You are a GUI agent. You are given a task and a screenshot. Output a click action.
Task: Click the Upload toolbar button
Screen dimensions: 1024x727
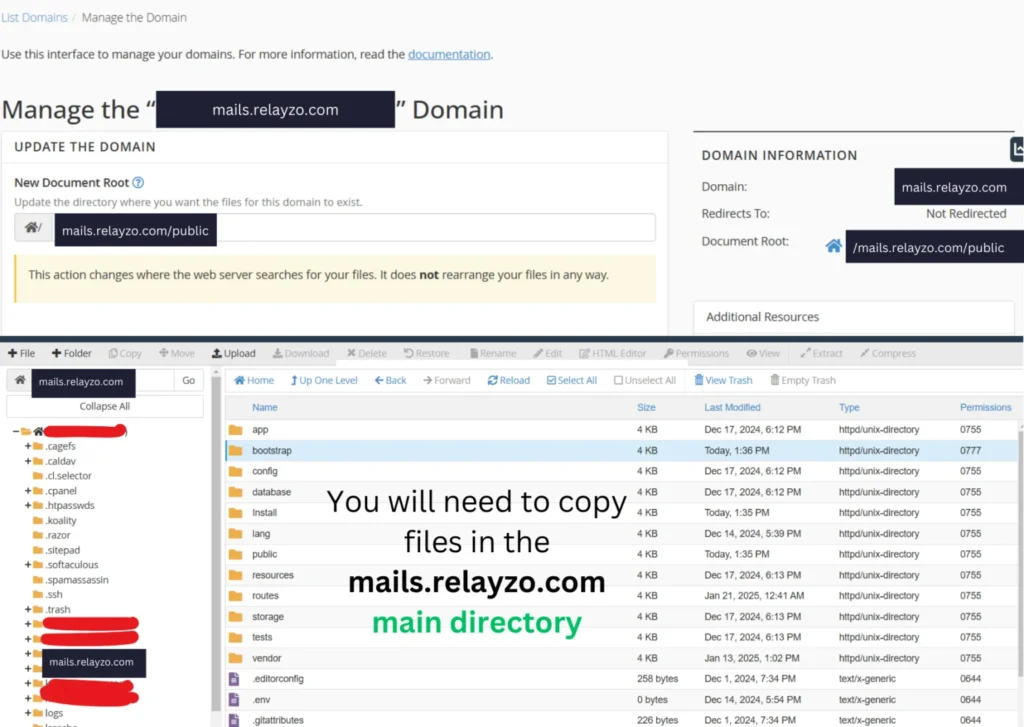233,353
